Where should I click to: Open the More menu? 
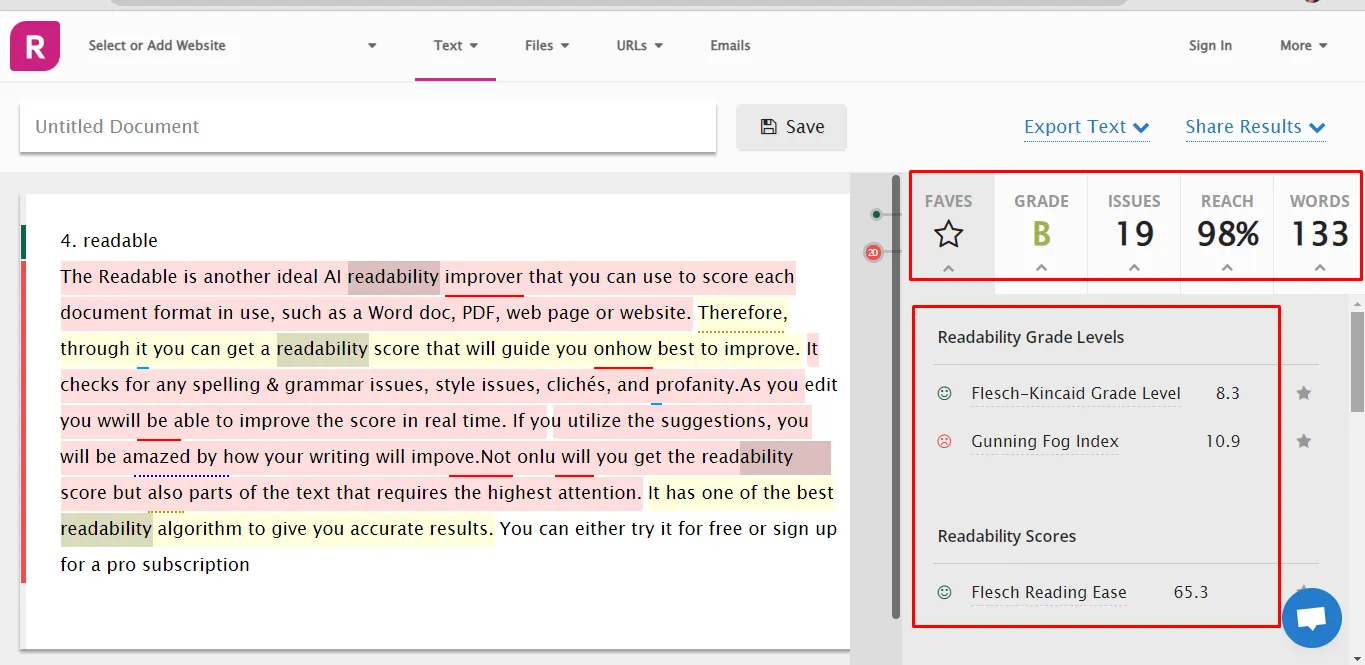(1304, 45)
